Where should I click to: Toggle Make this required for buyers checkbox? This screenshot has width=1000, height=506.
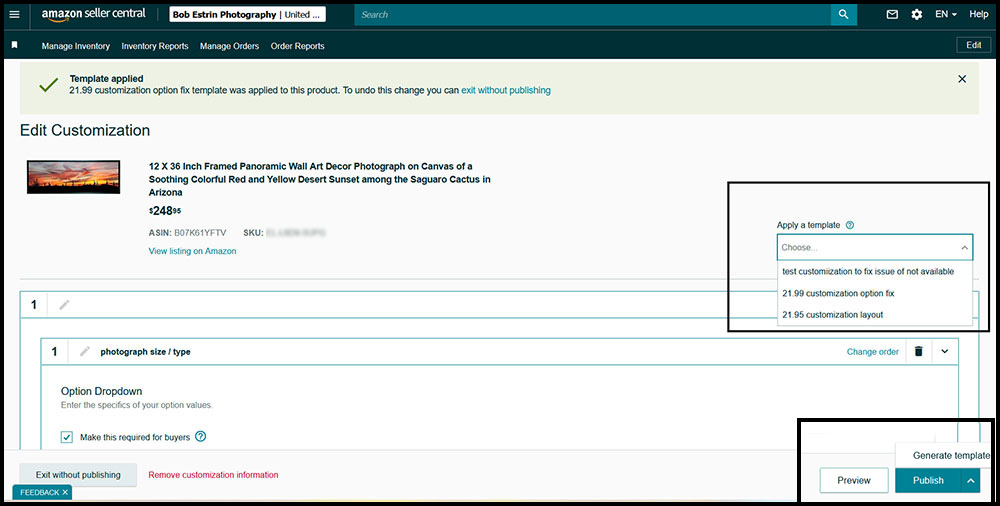67,437
